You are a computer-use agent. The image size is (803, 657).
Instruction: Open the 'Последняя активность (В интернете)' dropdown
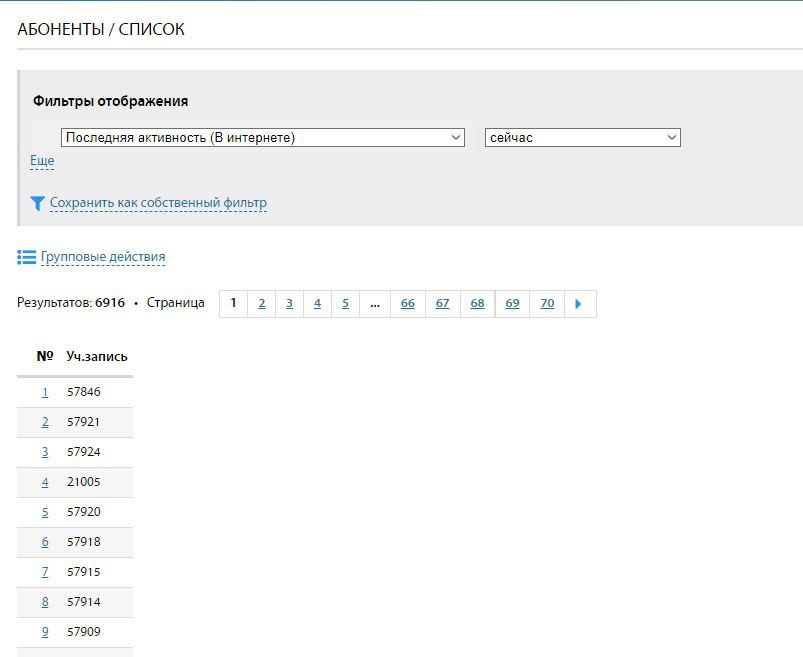pyautogui.click(x=263, y=138)
